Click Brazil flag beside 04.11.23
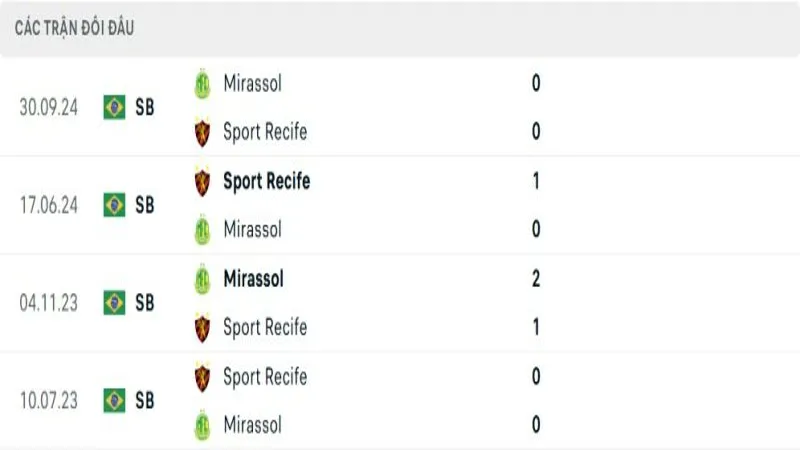Viewport: 800px width, 450px height. tap(115, 303)
